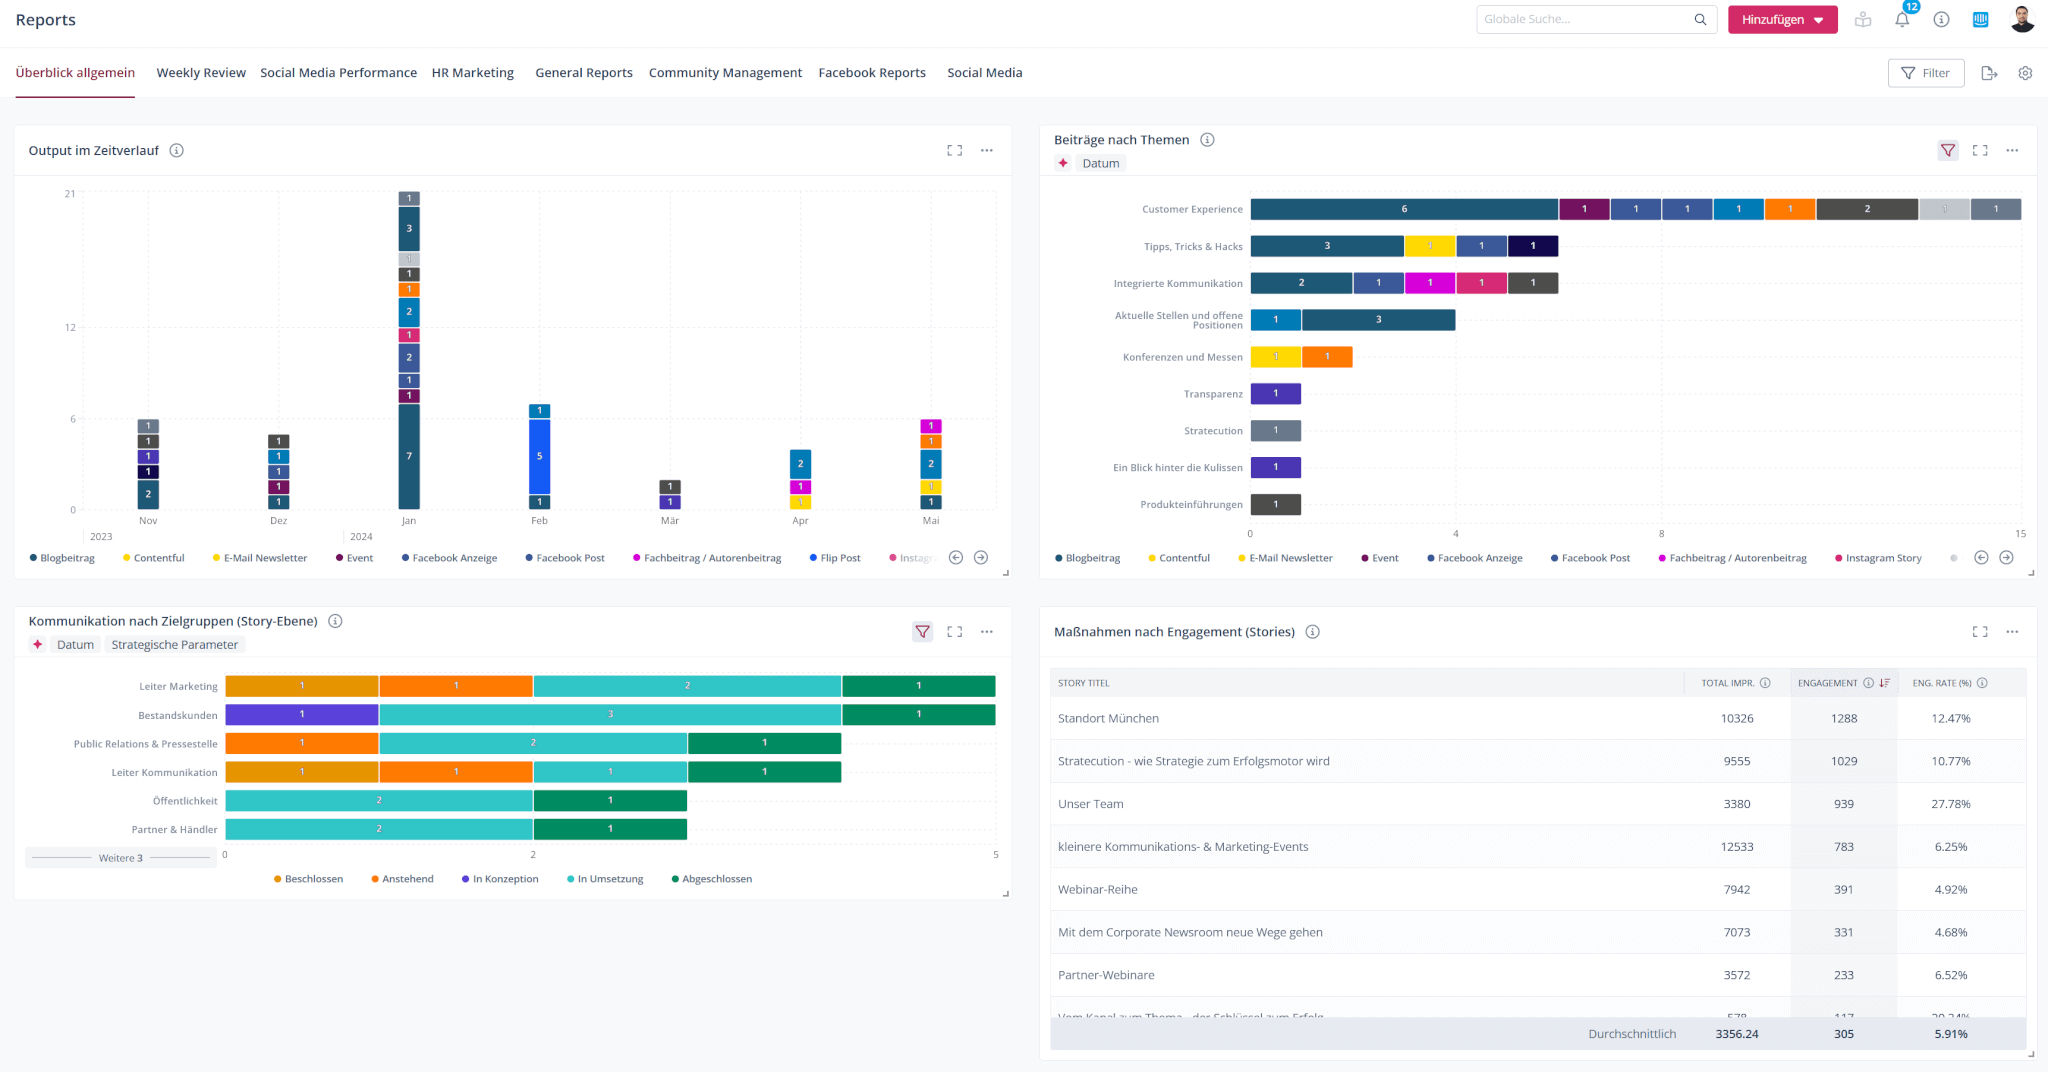Click the export/share icon next to Filter
Viewport: 2048px width, 1072px height.
pos(1989,73)
